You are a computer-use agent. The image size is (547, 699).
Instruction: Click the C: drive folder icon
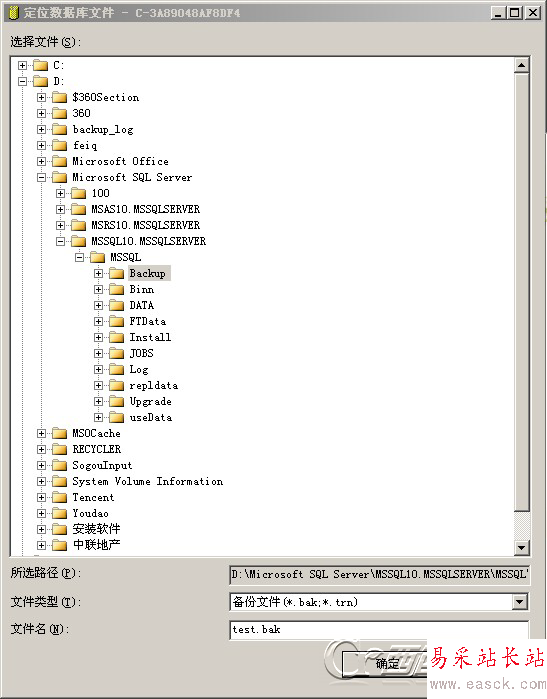tap(41, 66)
